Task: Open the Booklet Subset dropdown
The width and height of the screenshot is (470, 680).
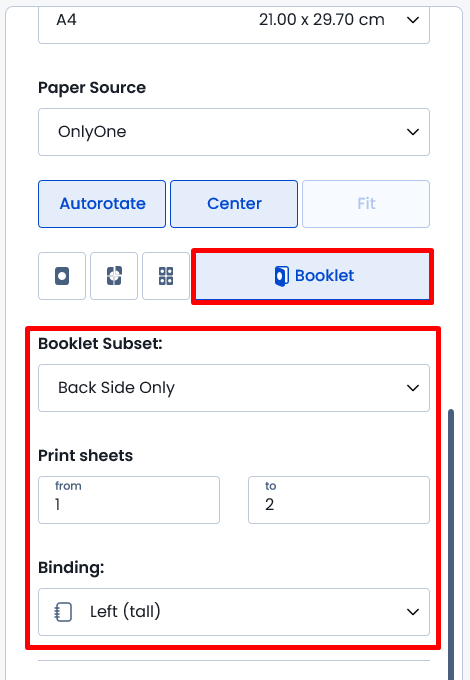Action: coord(234,388)
